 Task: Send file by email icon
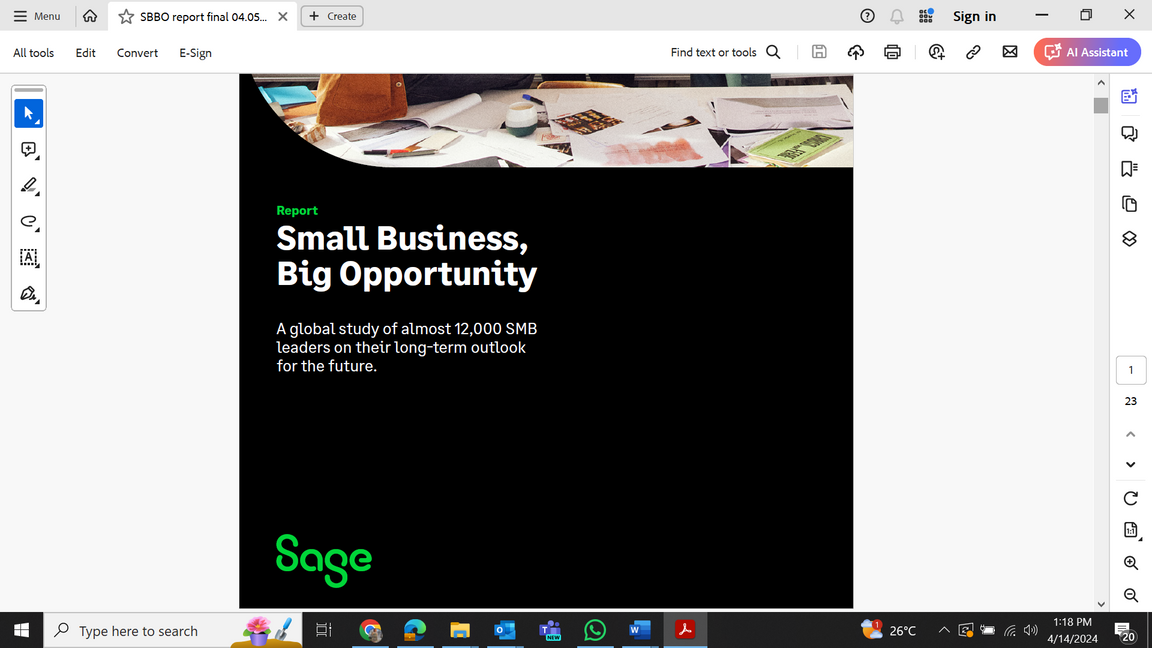point(1009,52)
